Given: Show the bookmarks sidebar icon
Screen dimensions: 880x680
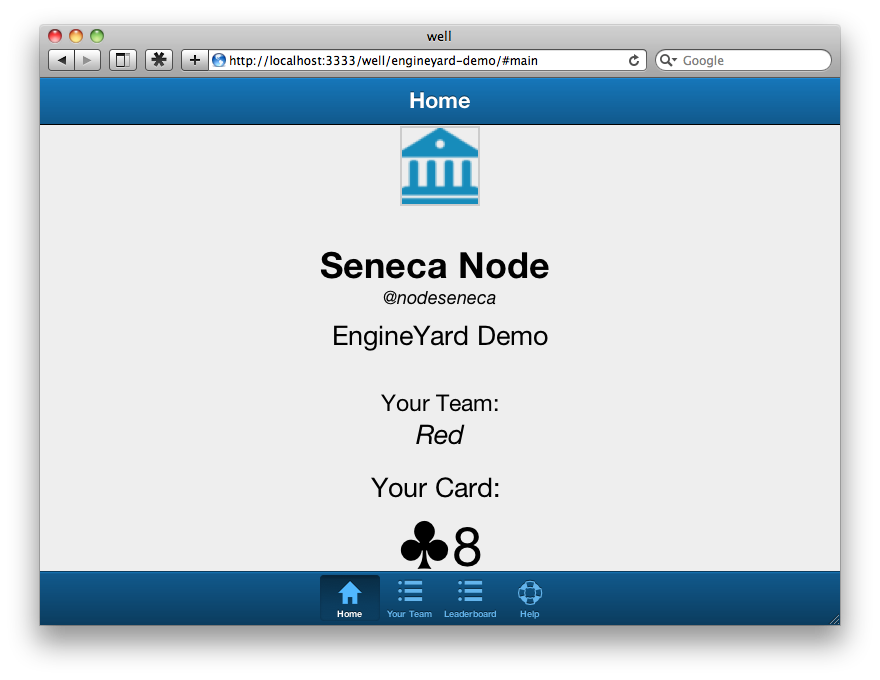Looking at the screenshot, I should pyautogui.click(x=123, y=60).
